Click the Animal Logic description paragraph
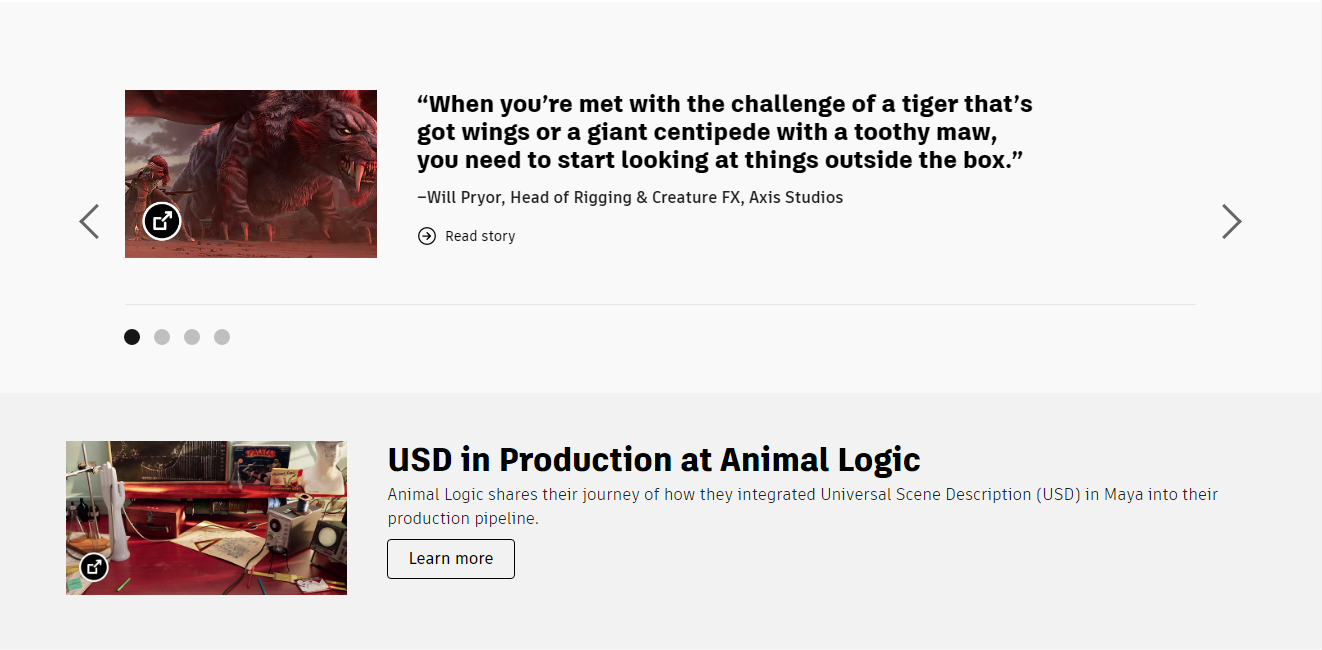The width and height of the screenshot is (1322, 650). (802, 506)
